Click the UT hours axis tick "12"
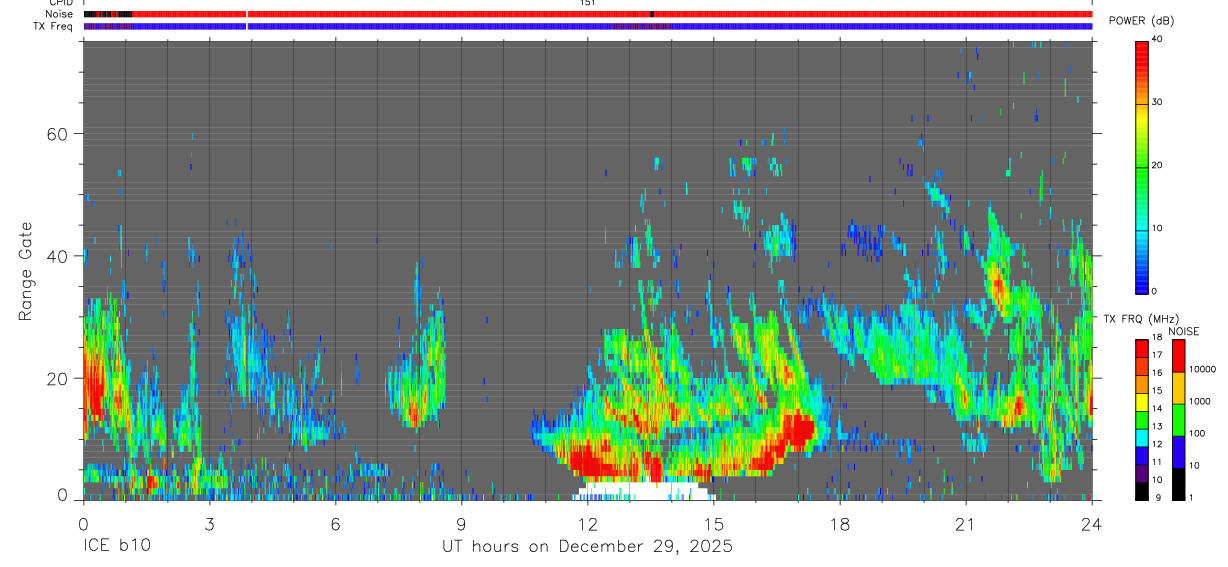 pyautogui.click(x=587, y=523)
